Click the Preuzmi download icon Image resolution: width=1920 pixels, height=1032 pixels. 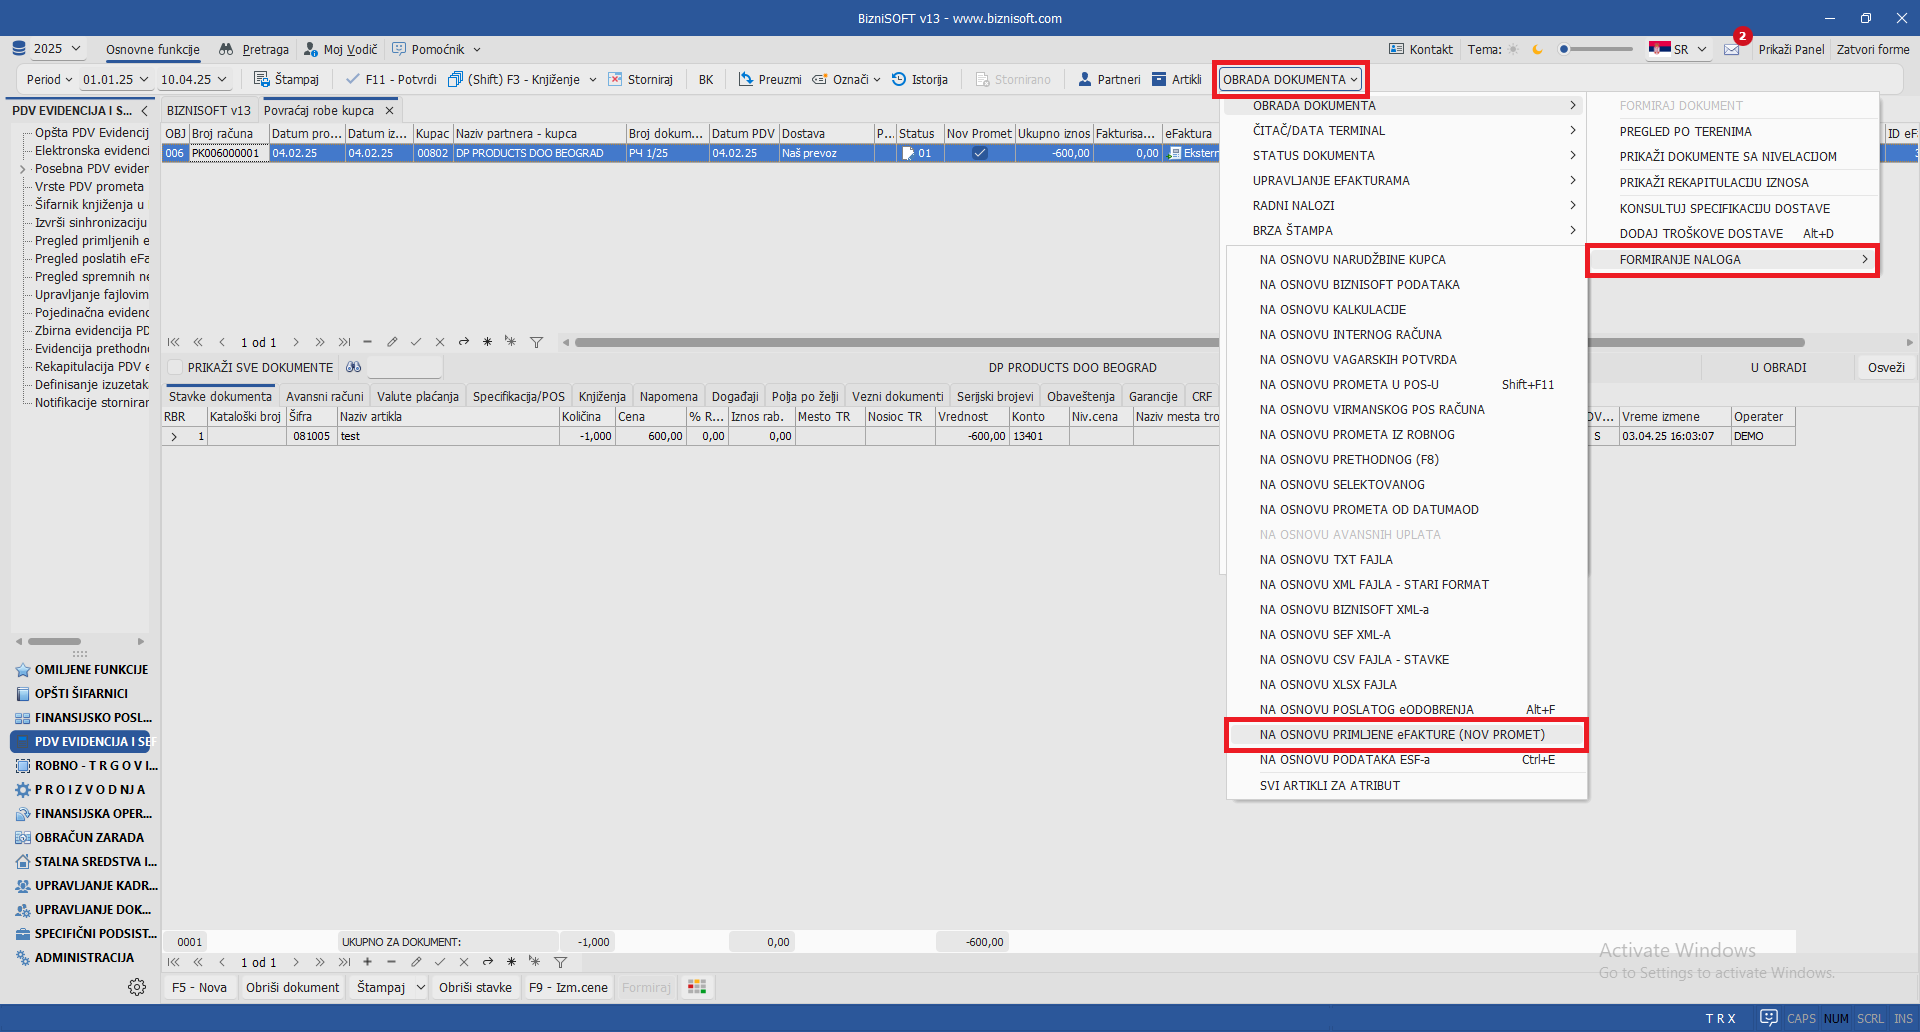pos(746,79)
